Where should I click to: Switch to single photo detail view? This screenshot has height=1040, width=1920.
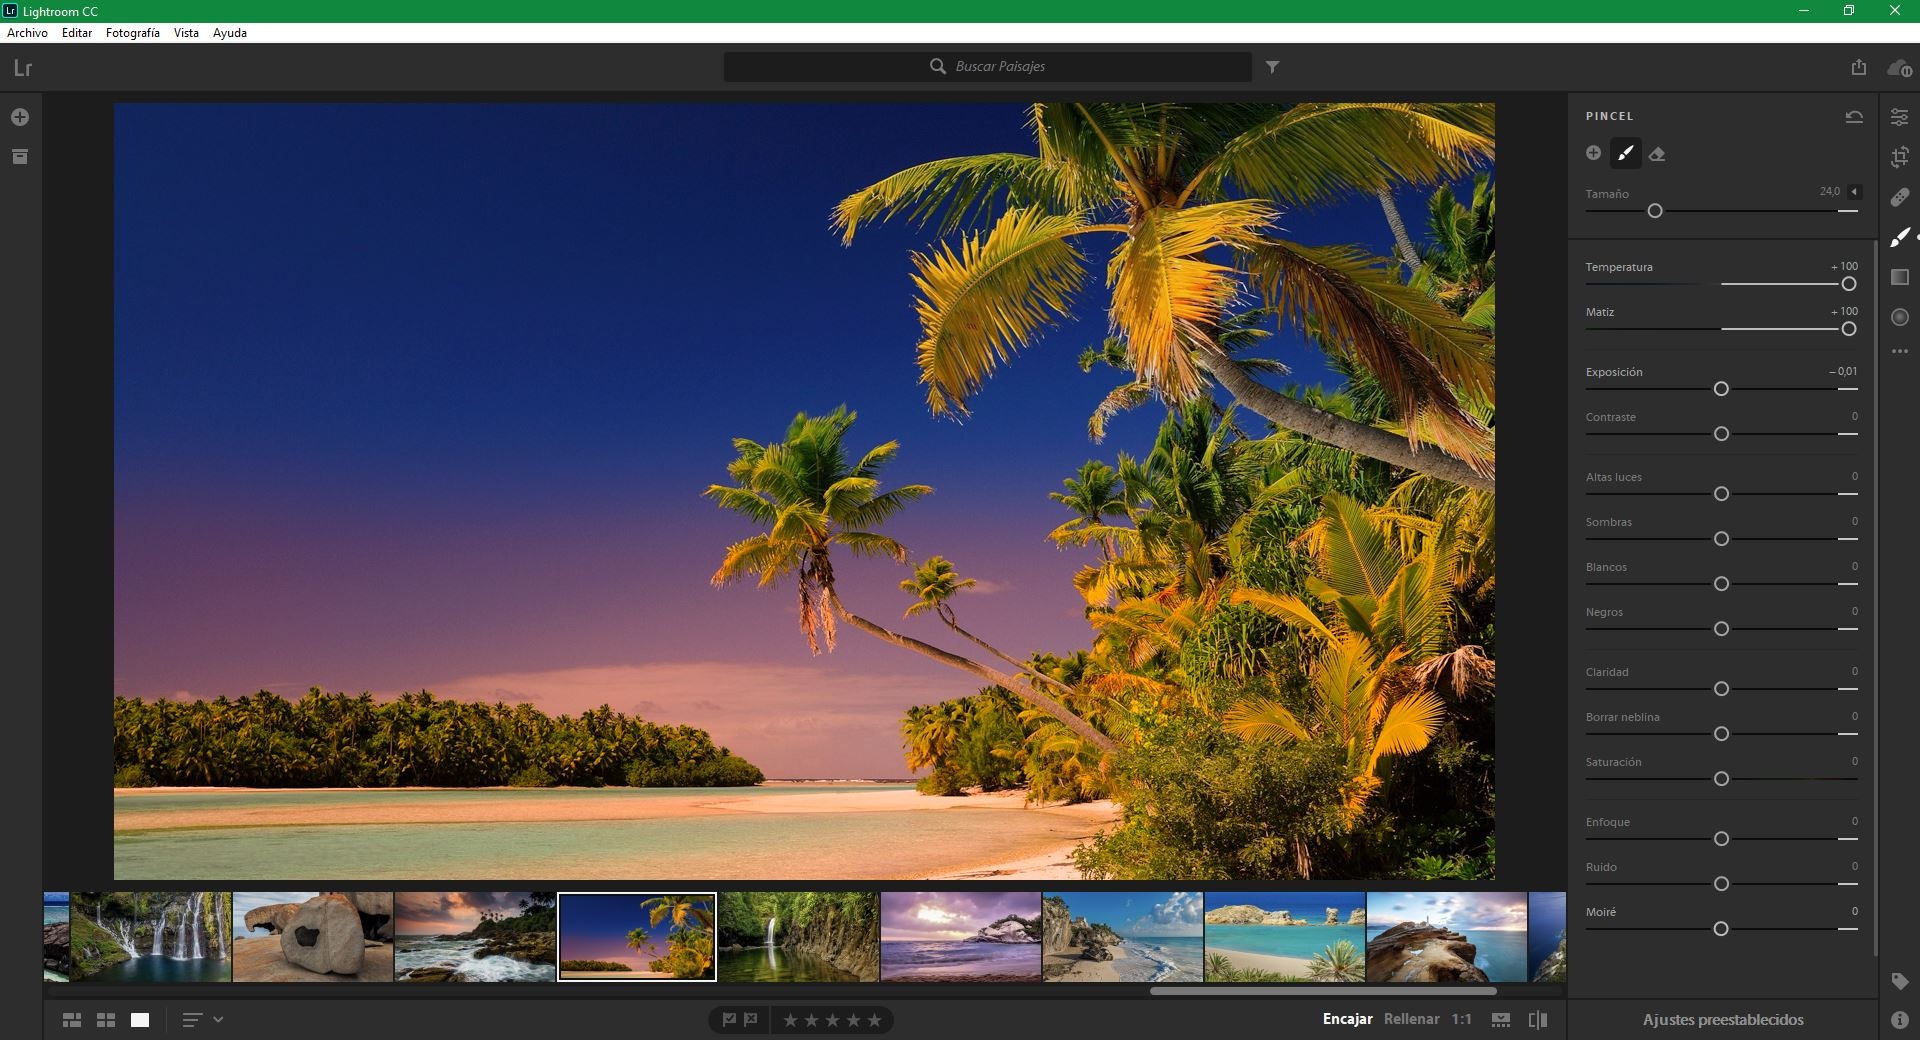(140, 1020)
